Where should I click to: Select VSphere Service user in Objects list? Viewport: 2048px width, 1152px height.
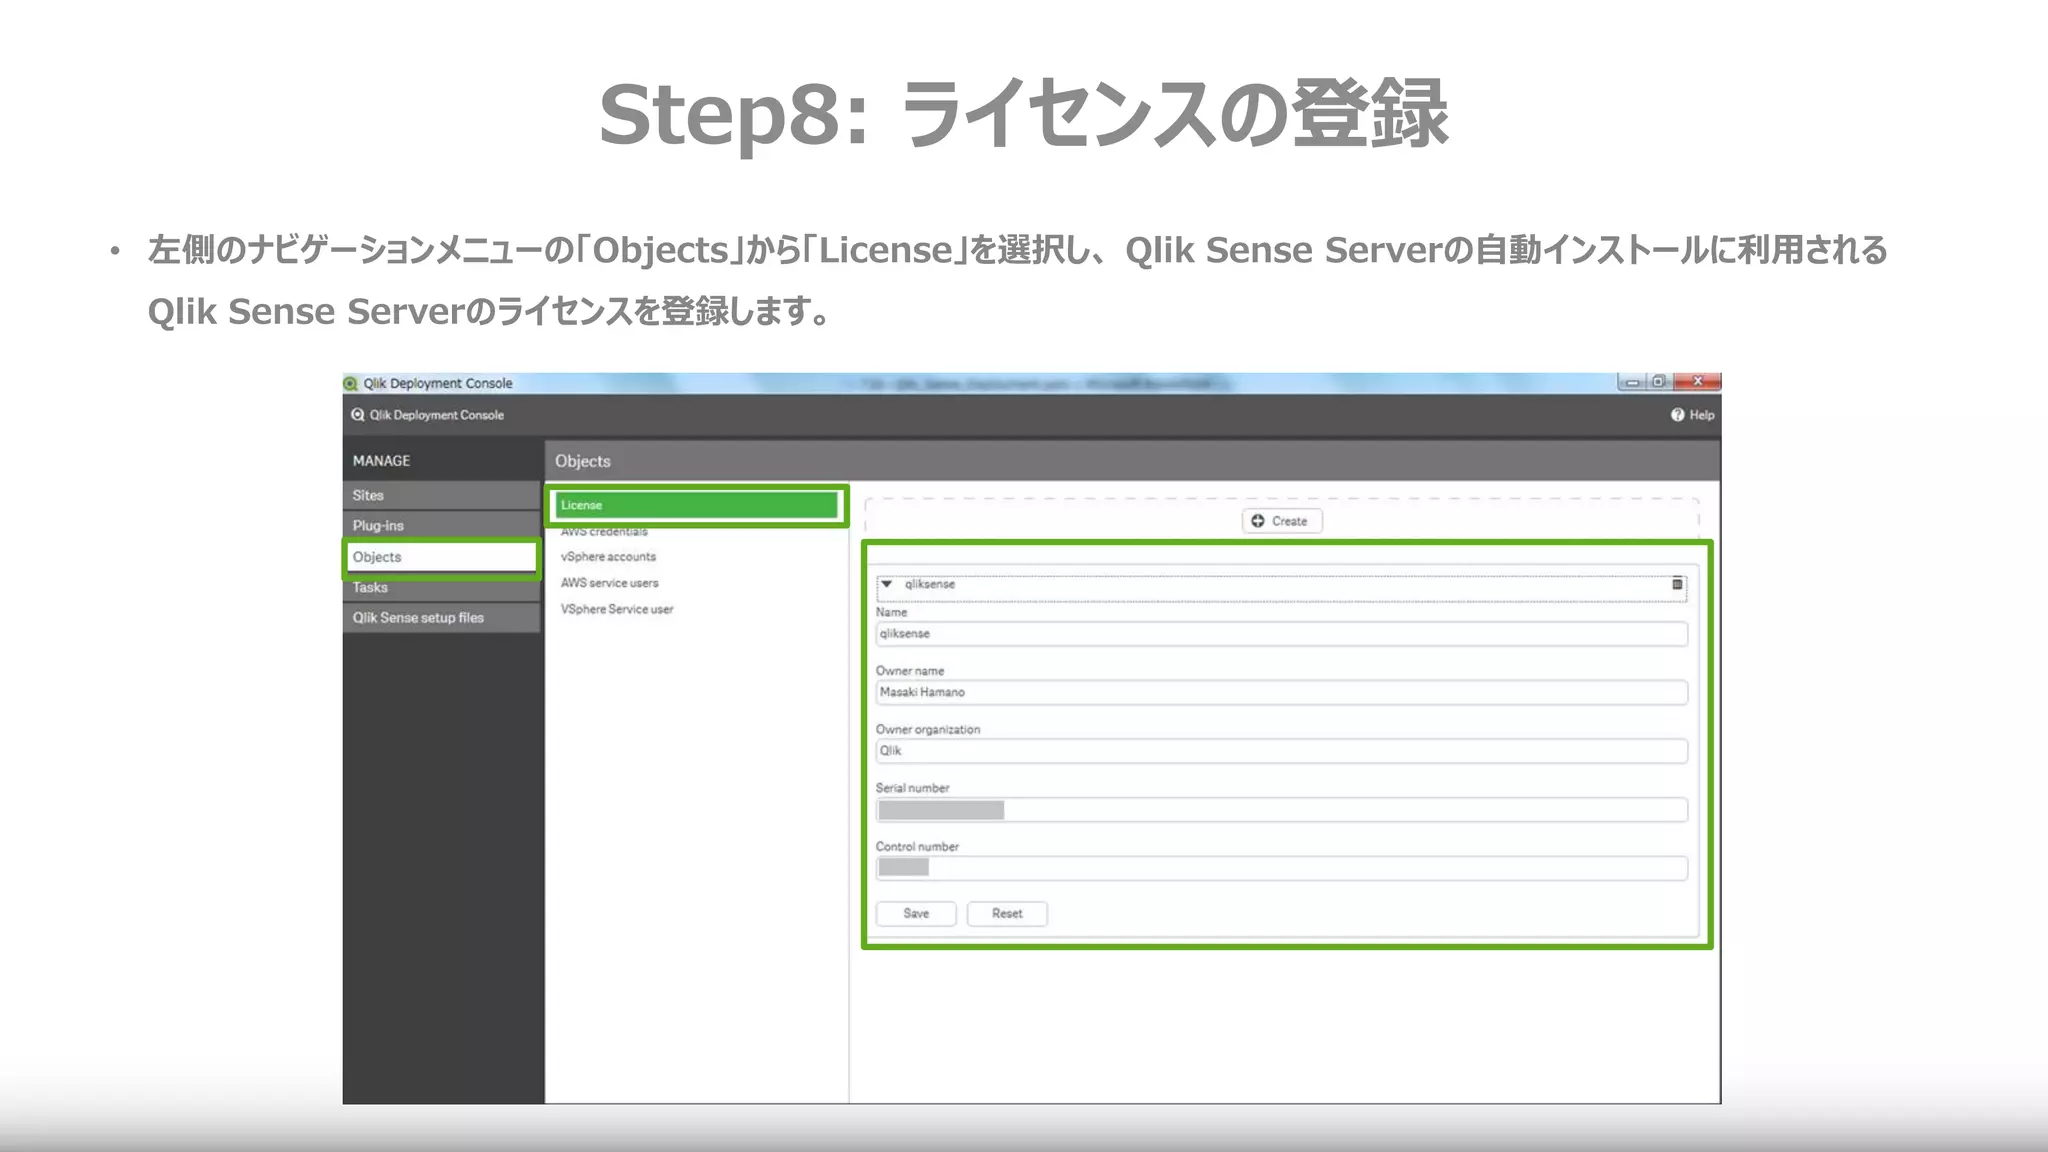point(617,609)
